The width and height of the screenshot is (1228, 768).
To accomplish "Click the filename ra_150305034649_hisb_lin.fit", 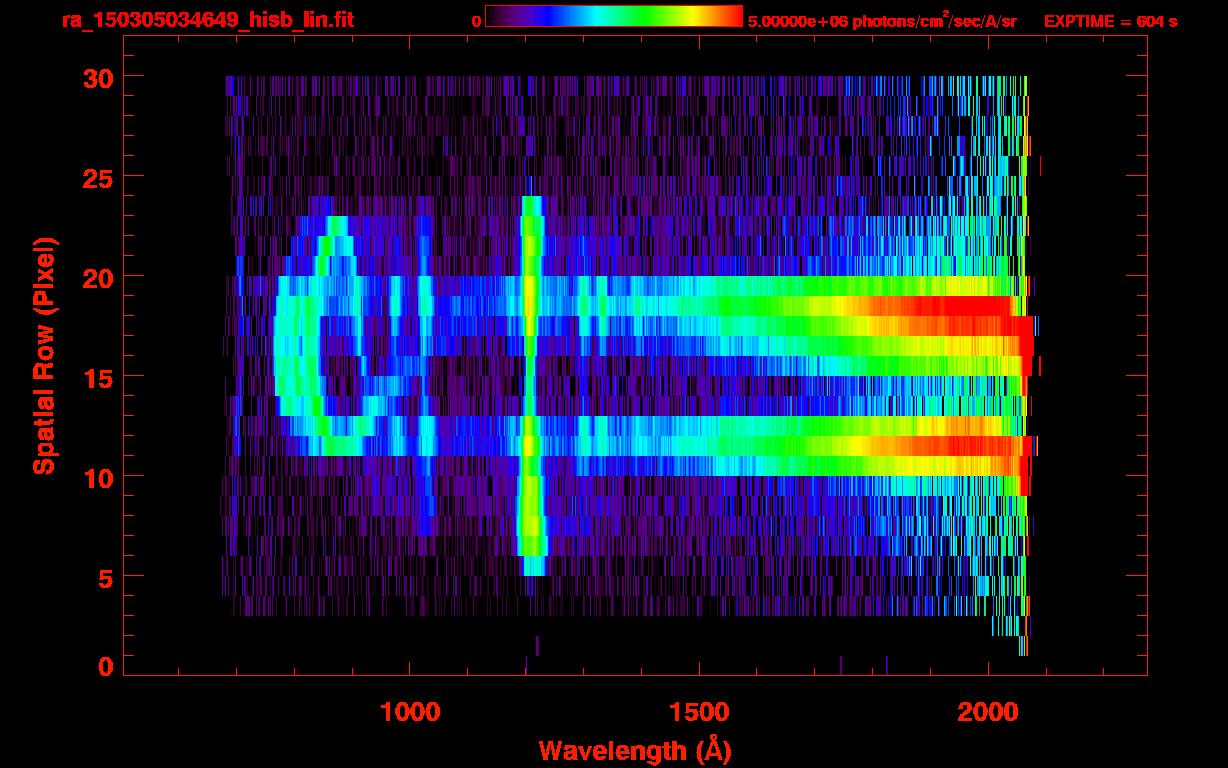I will point(207,20).
